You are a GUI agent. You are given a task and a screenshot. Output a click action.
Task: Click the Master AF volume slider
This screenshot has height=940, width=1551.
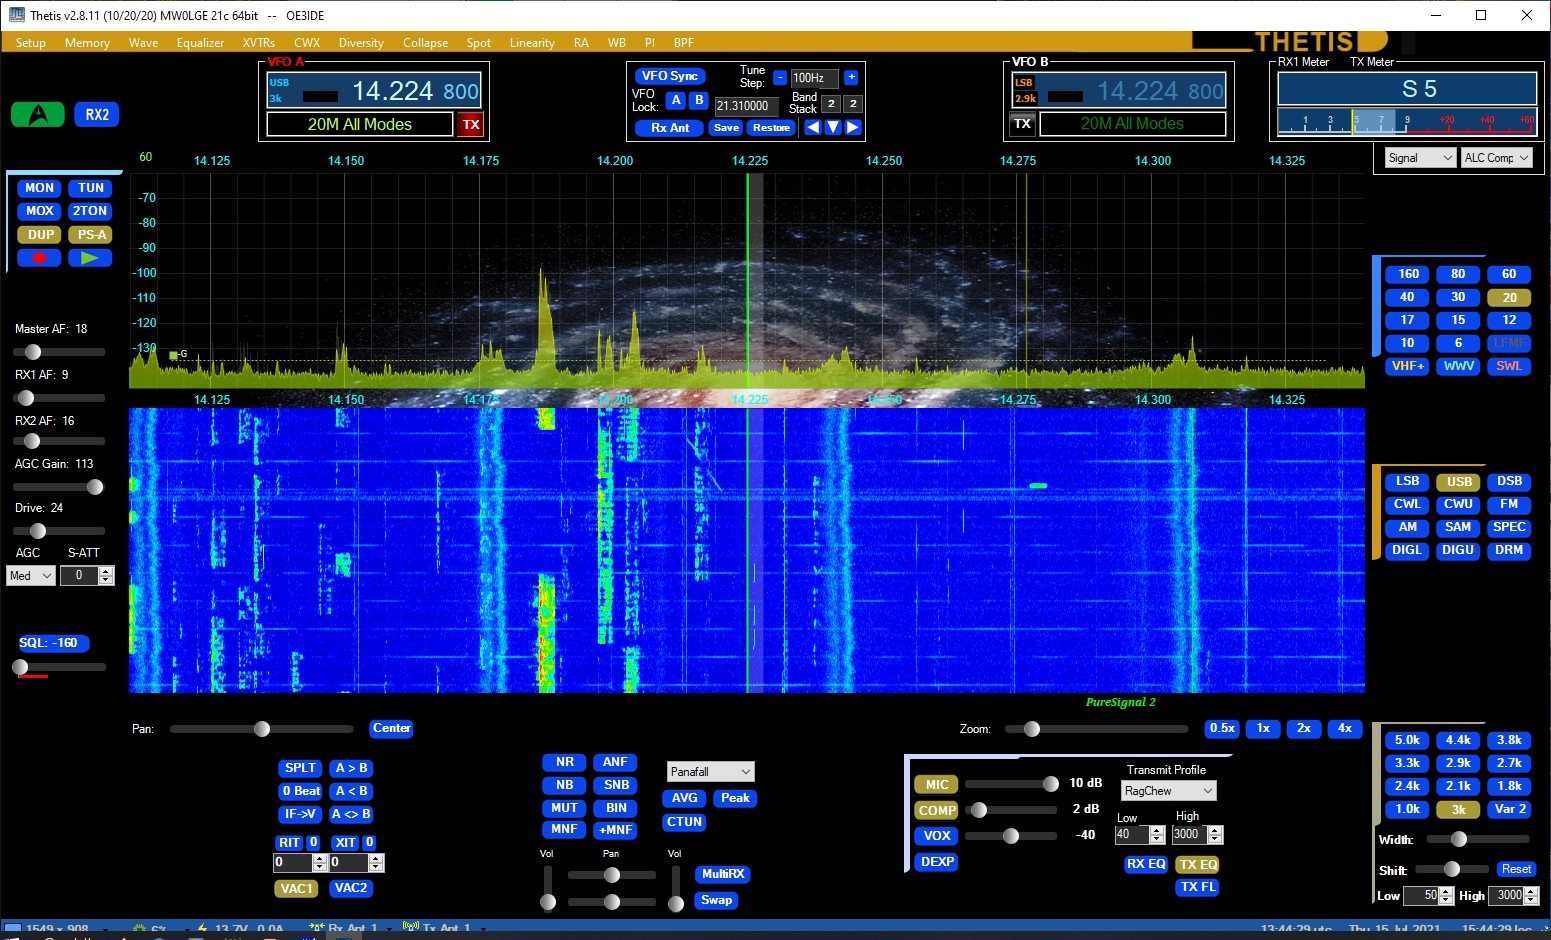33,351
